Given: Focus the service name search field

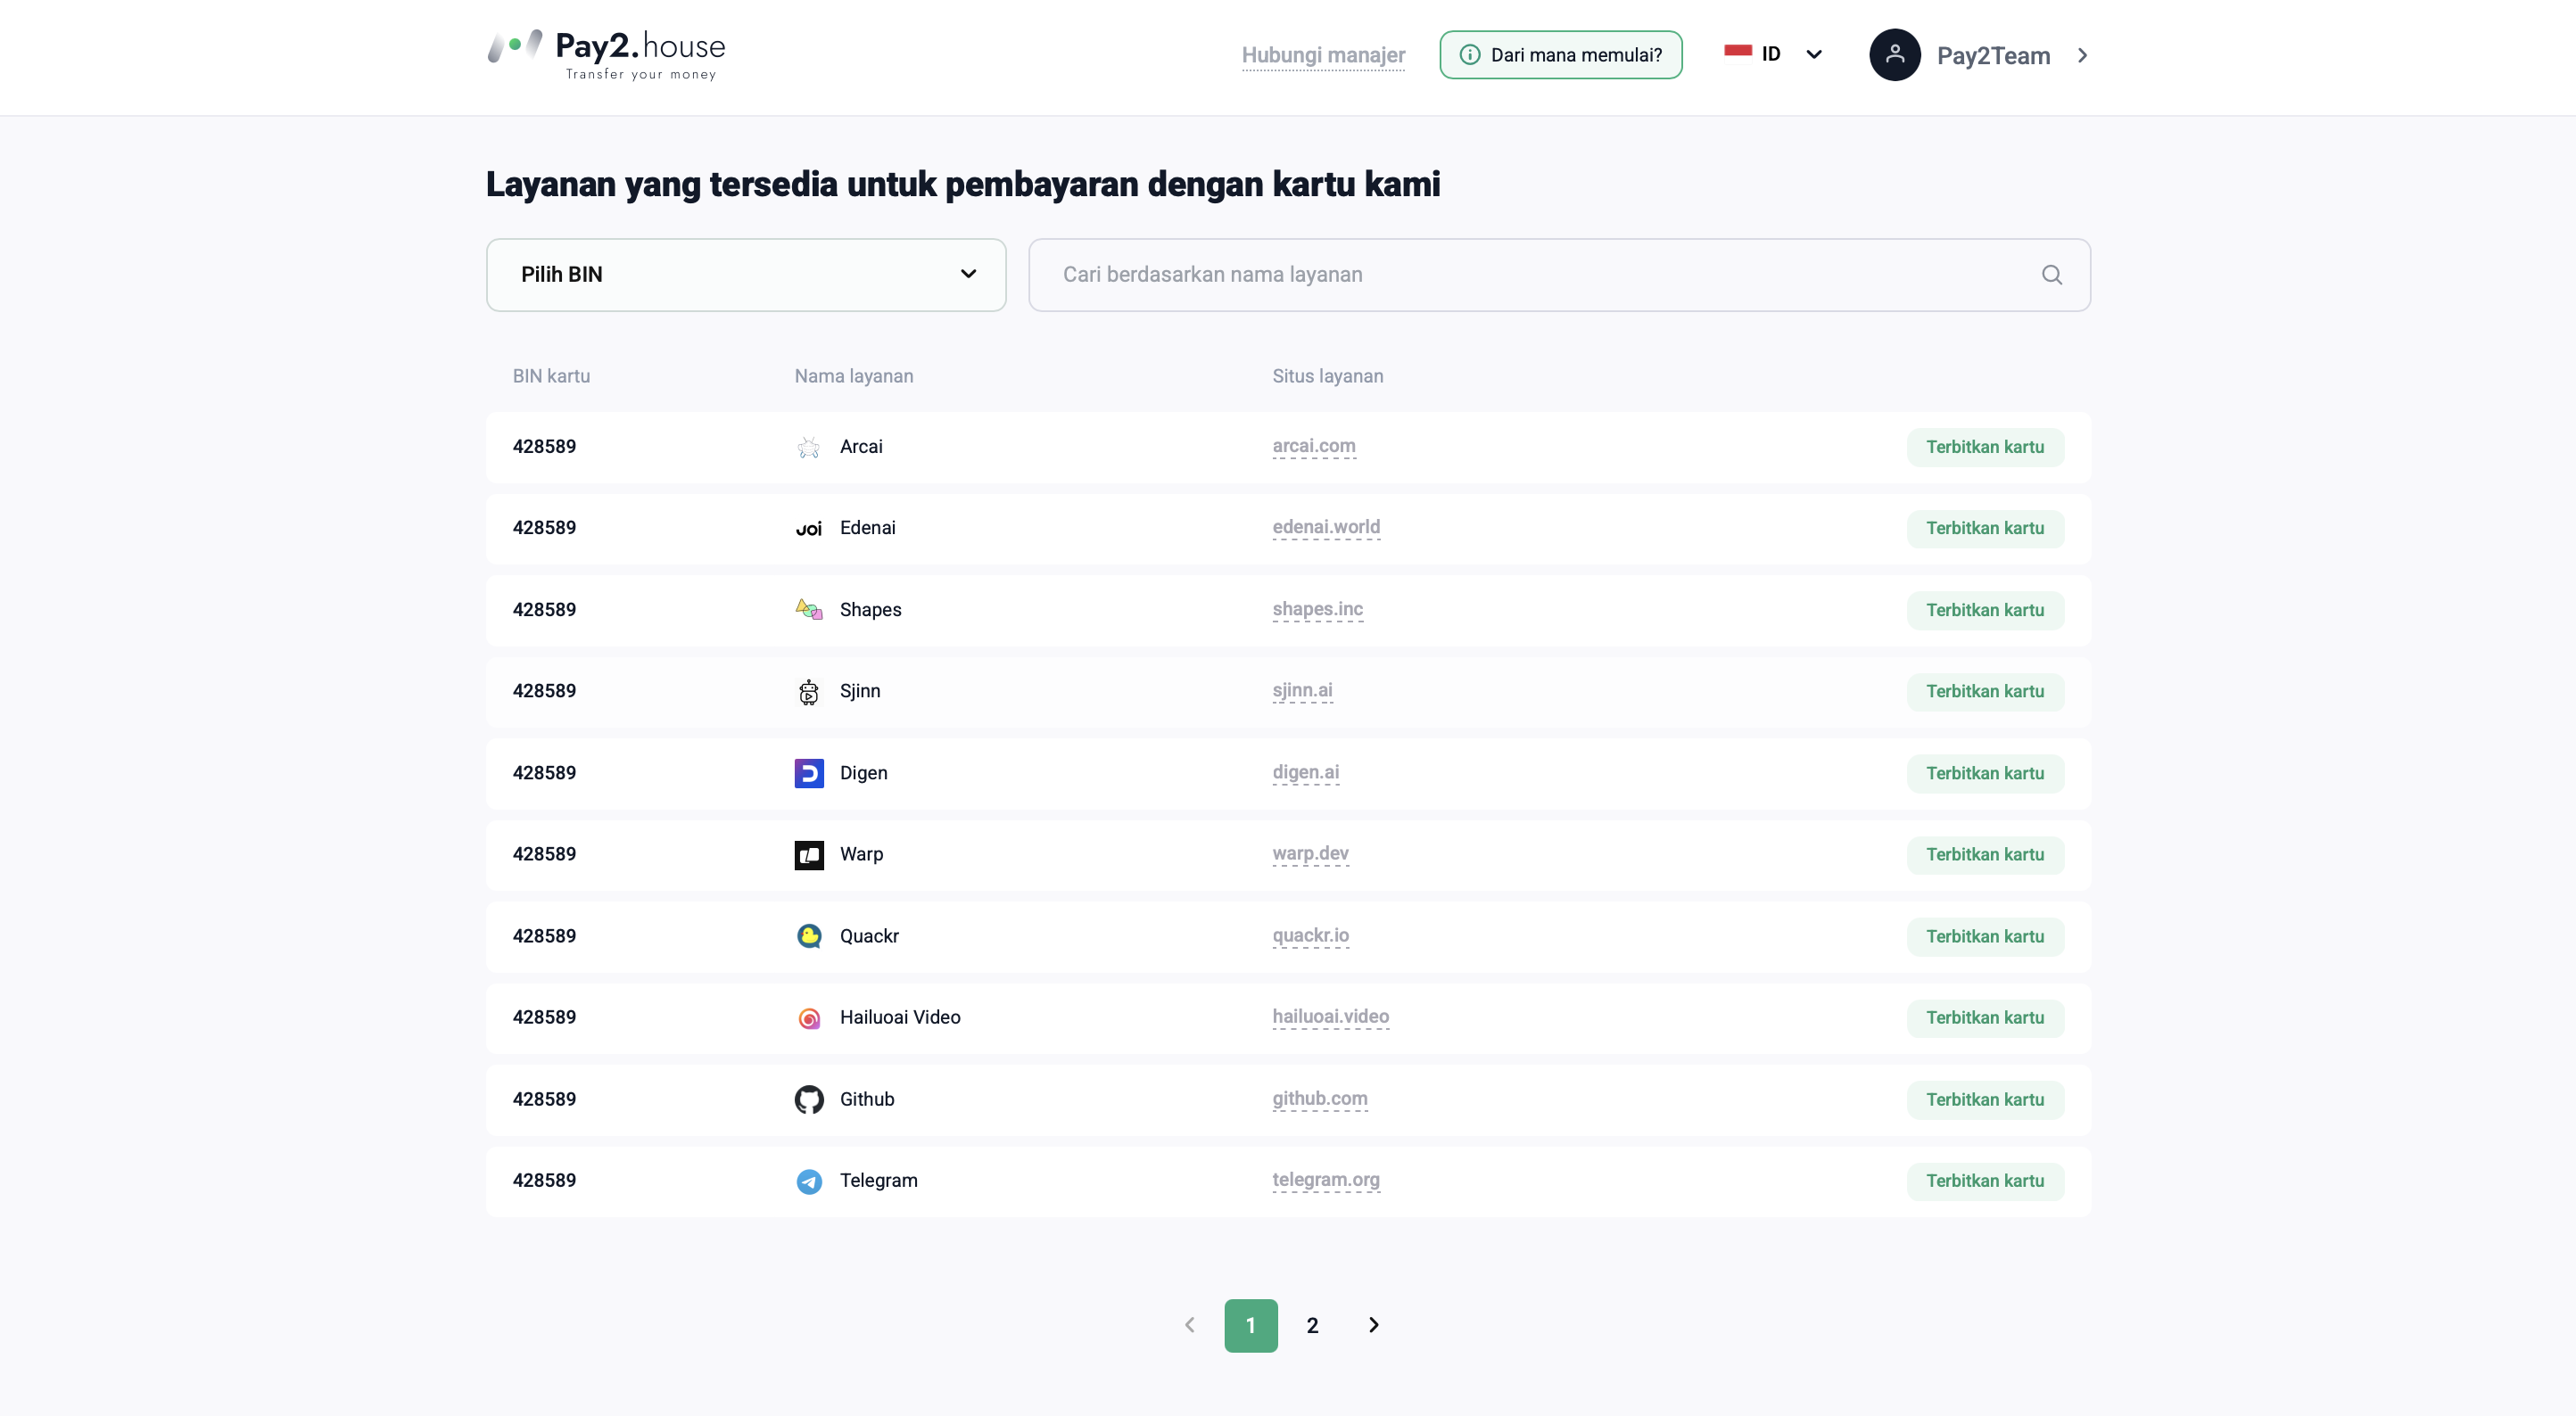Looking at the screenshot, I should 1559,275.
